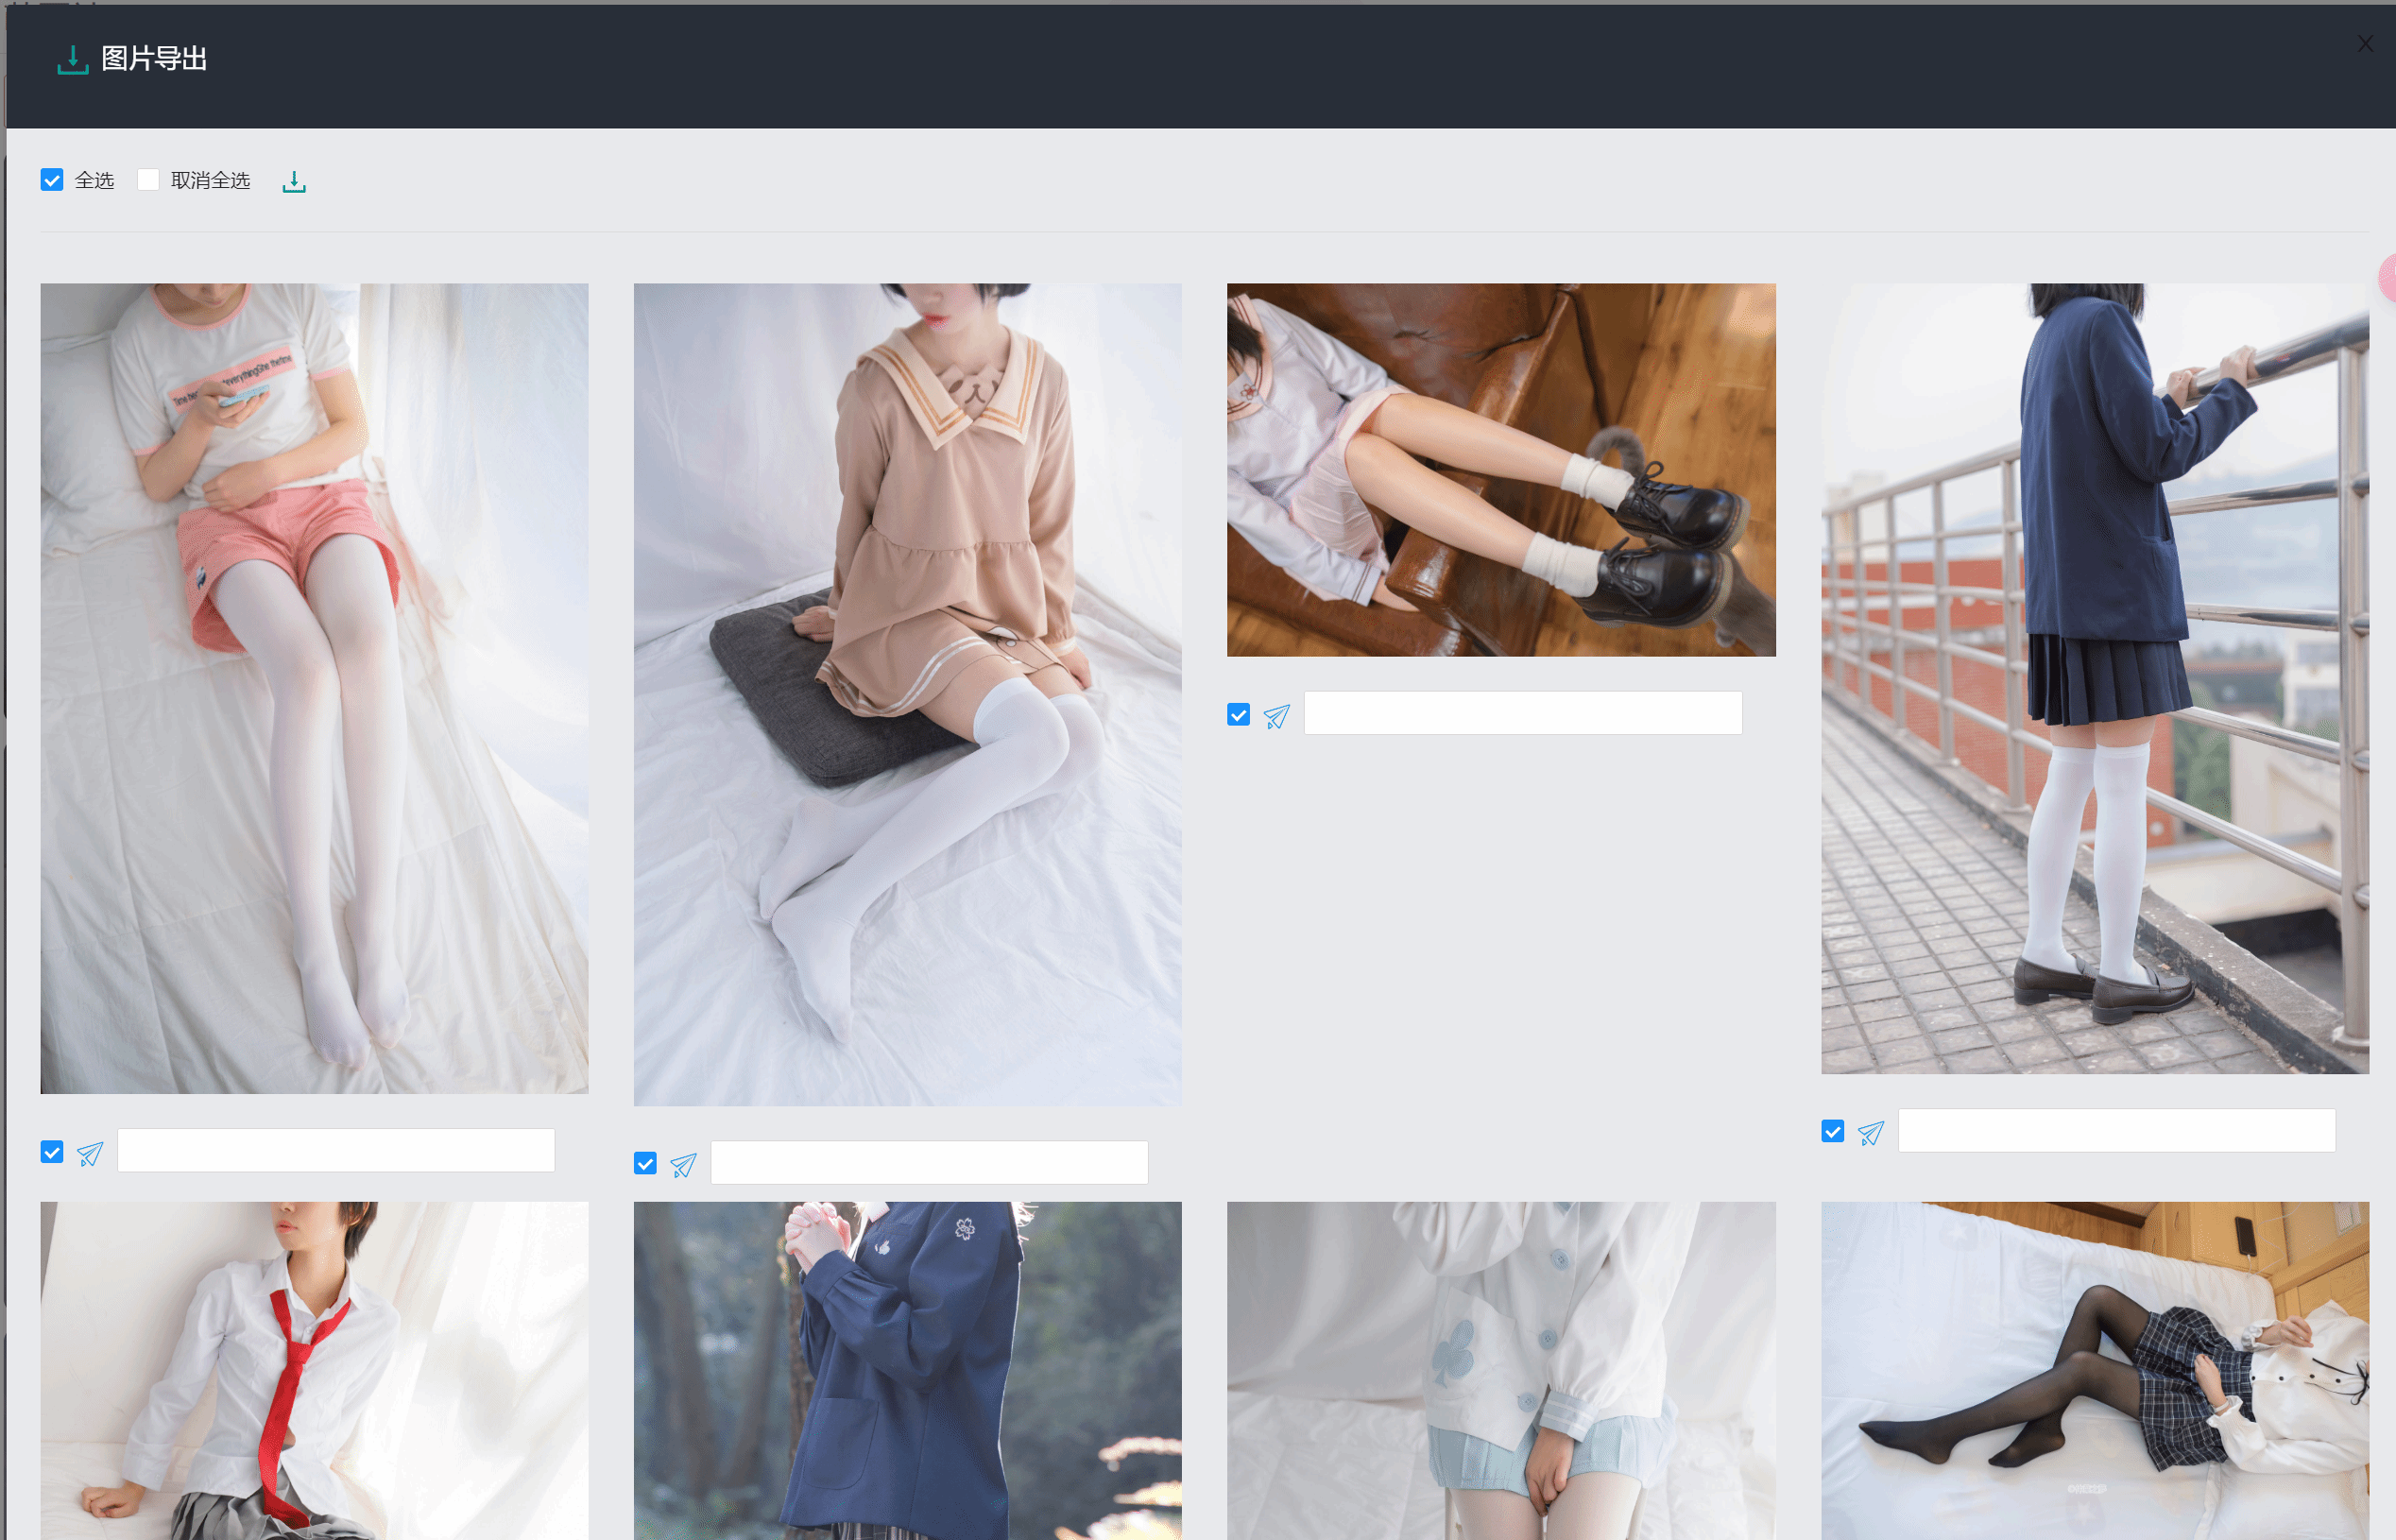This screenshot has height=1540, width=2396.
Task: Focus the text field under the beige sailor dress photo
Action: coord(929,1162)
